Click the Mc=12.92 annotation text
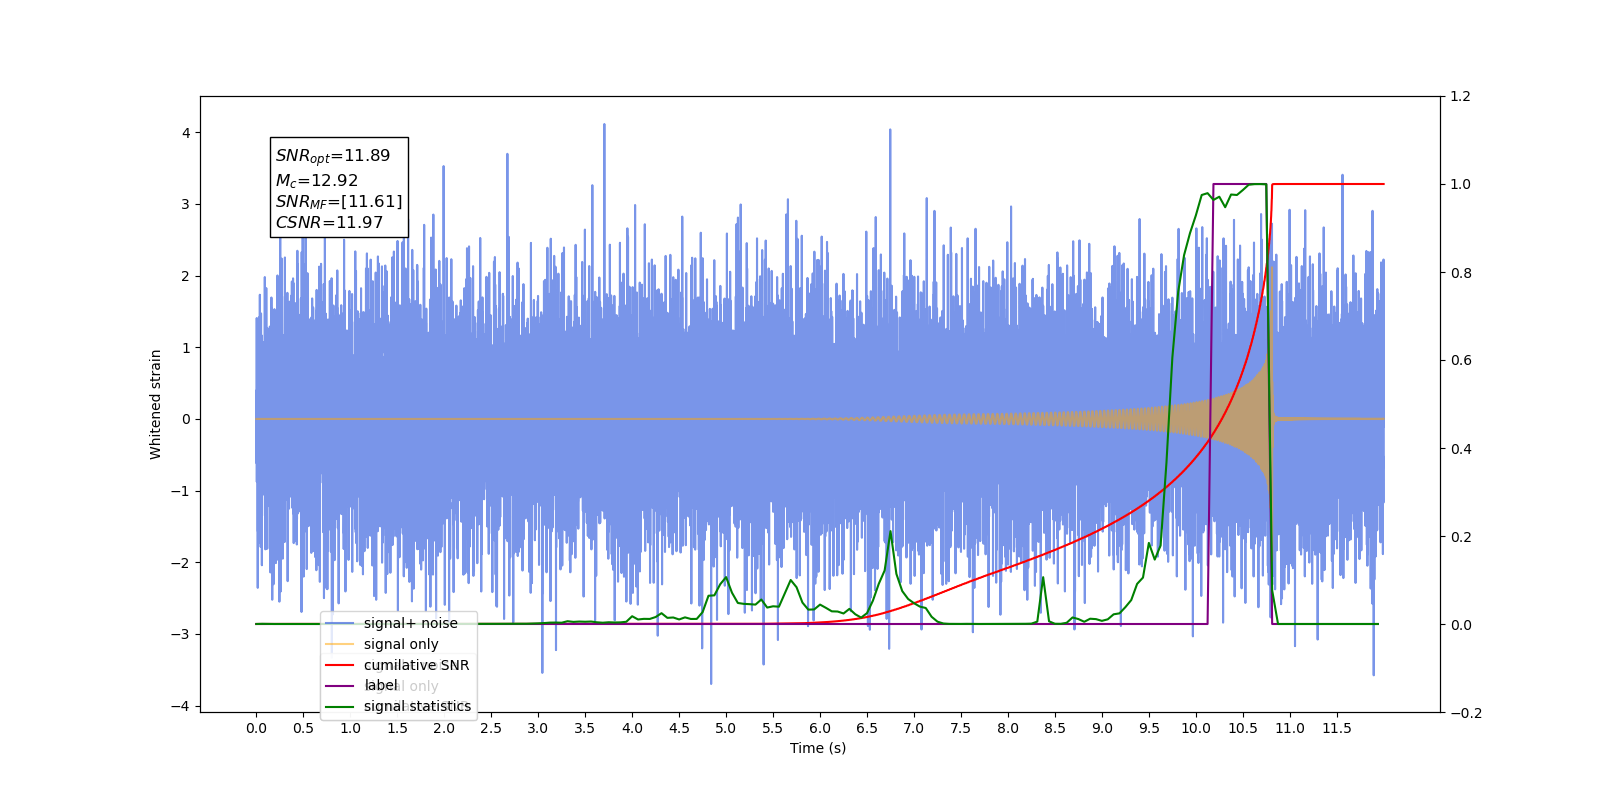This screenshot has width=1600, height=800. [317, 180]
